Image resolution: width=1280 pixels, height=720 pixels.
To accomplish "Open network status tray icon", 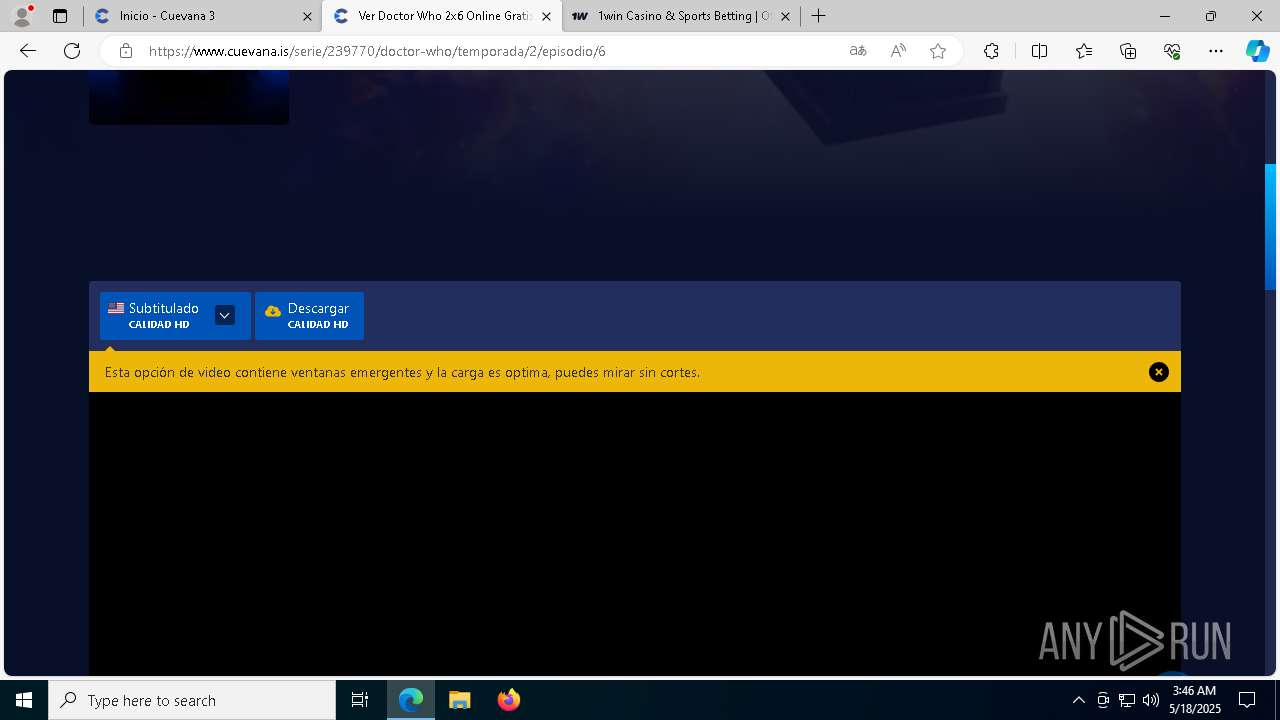I will coord(1127,700).
